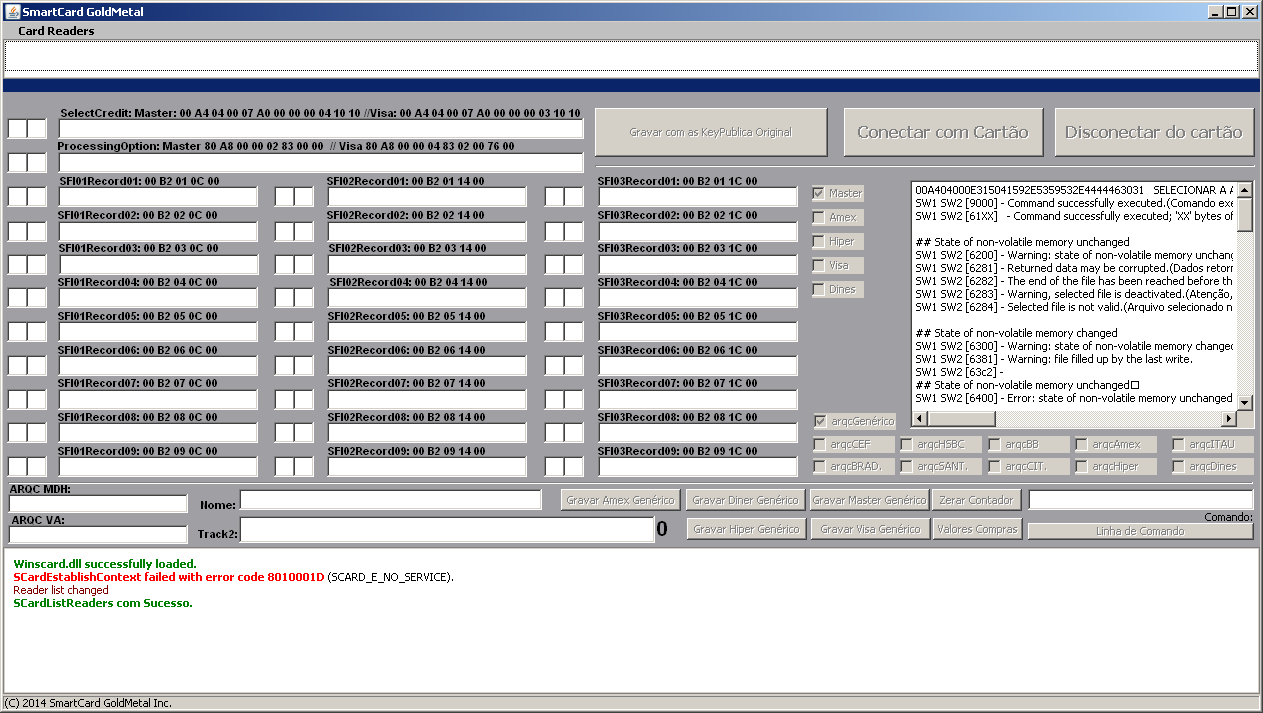This screenshot has height=713, width=1263.
Task: Click the log's horizontal scrollbar right arrow
Action: tap(1229, 419)
